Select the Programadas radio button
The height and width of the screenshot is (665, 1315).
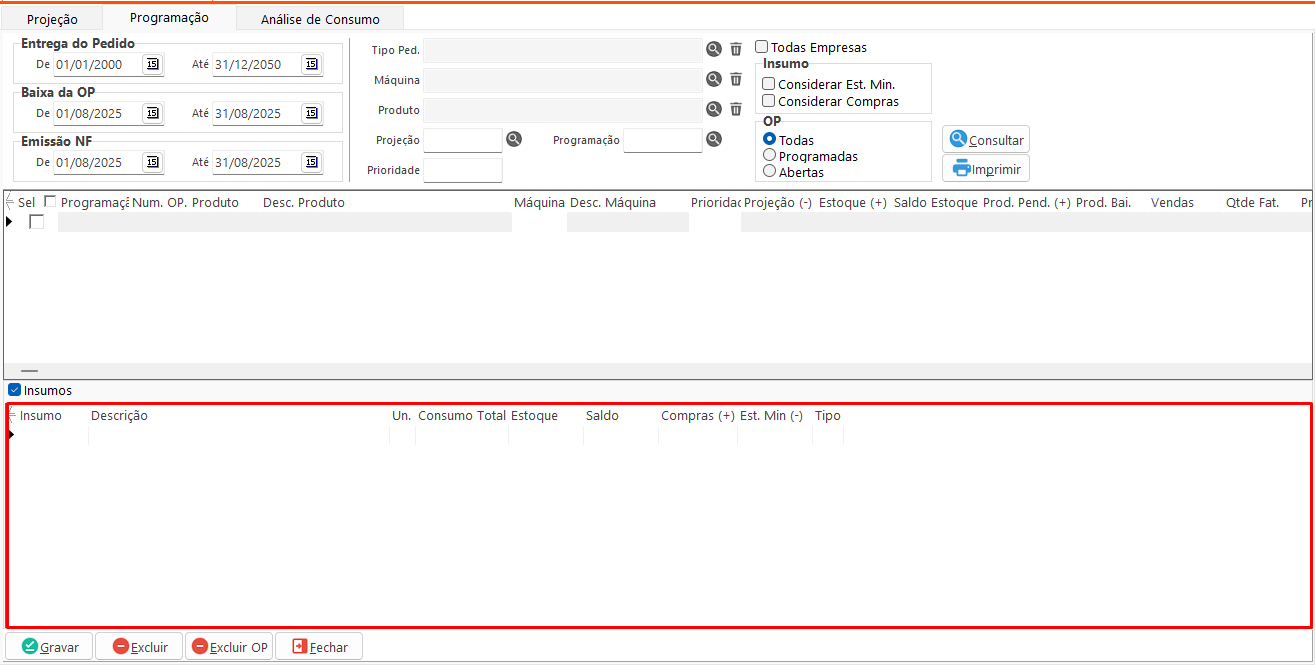tap(769, 156)
